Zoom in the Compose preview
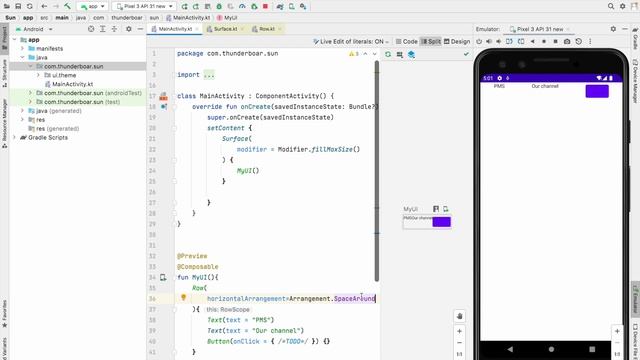The width and height of the screenshot is (640, 360). tap(460, 331)
